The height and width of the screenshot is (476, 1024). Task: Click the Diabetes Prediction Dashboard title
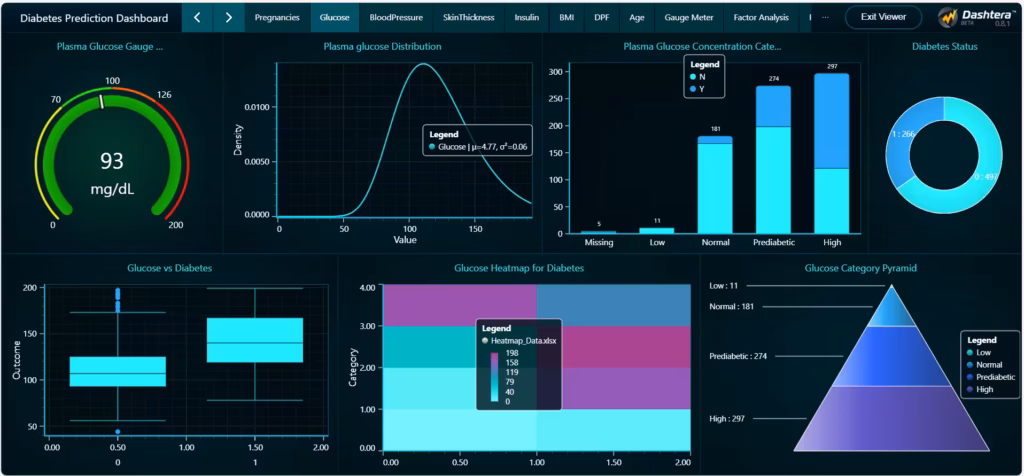94,18
